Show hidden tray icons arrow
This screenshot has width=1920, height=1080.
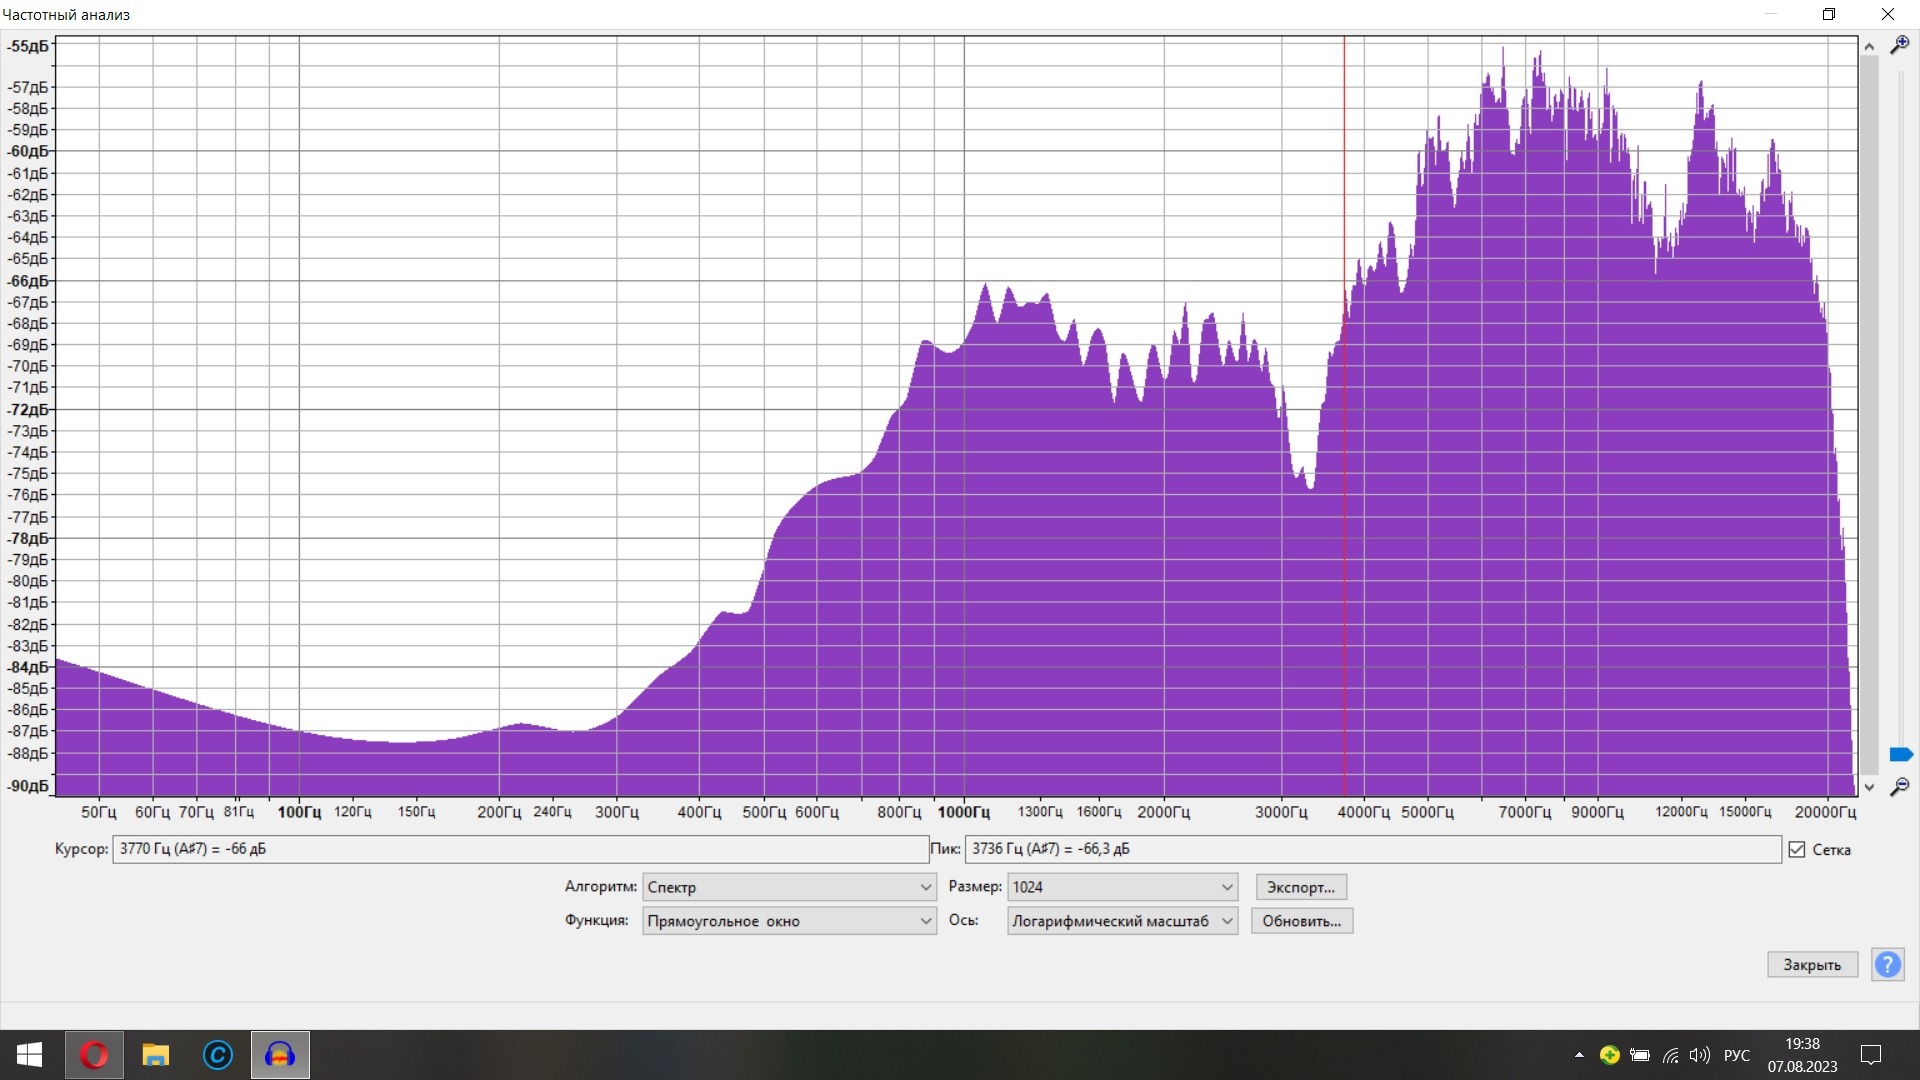1579,1055
